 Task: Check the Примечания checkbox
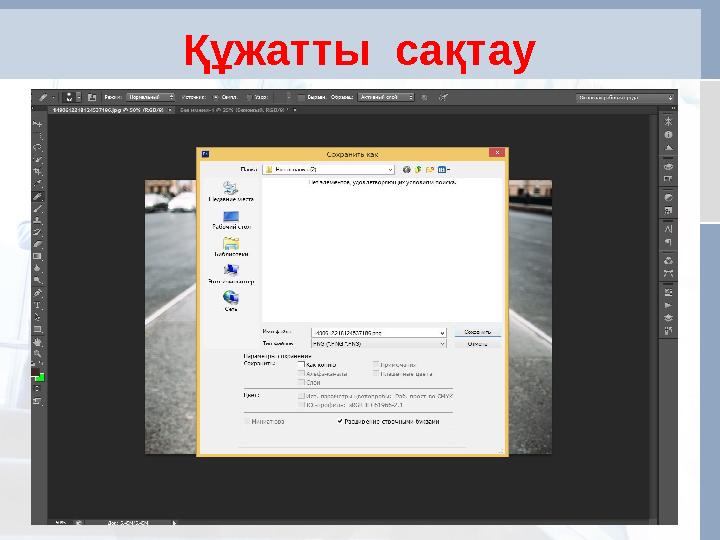(376, 364)
